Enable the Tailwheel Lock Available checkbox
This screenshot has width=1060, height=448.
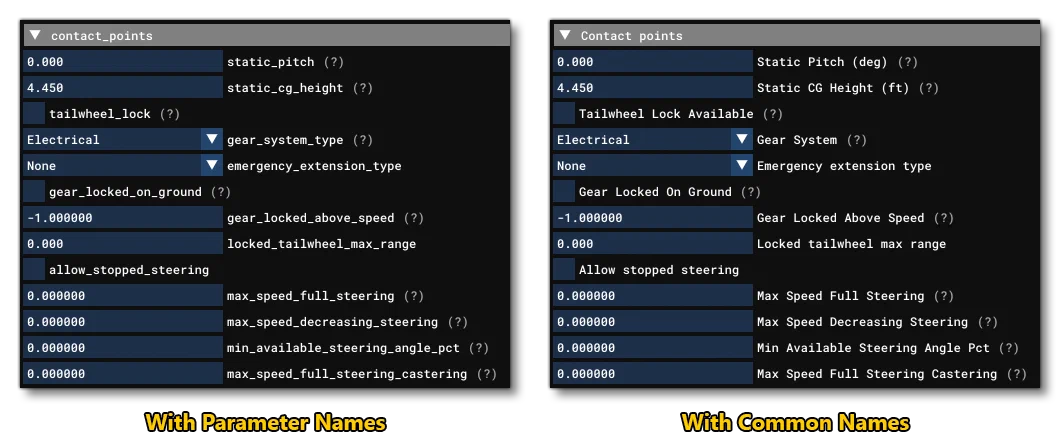click(564, 114)
